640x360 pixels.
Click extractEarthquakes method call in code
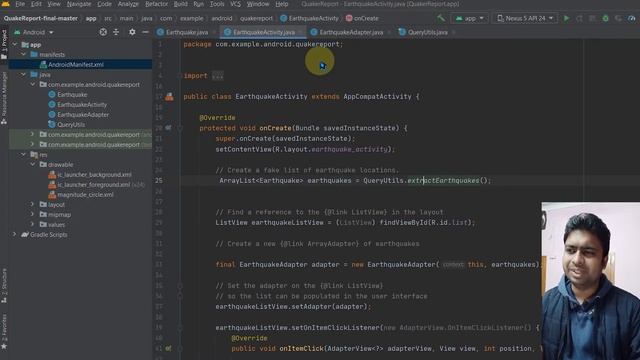443,180
